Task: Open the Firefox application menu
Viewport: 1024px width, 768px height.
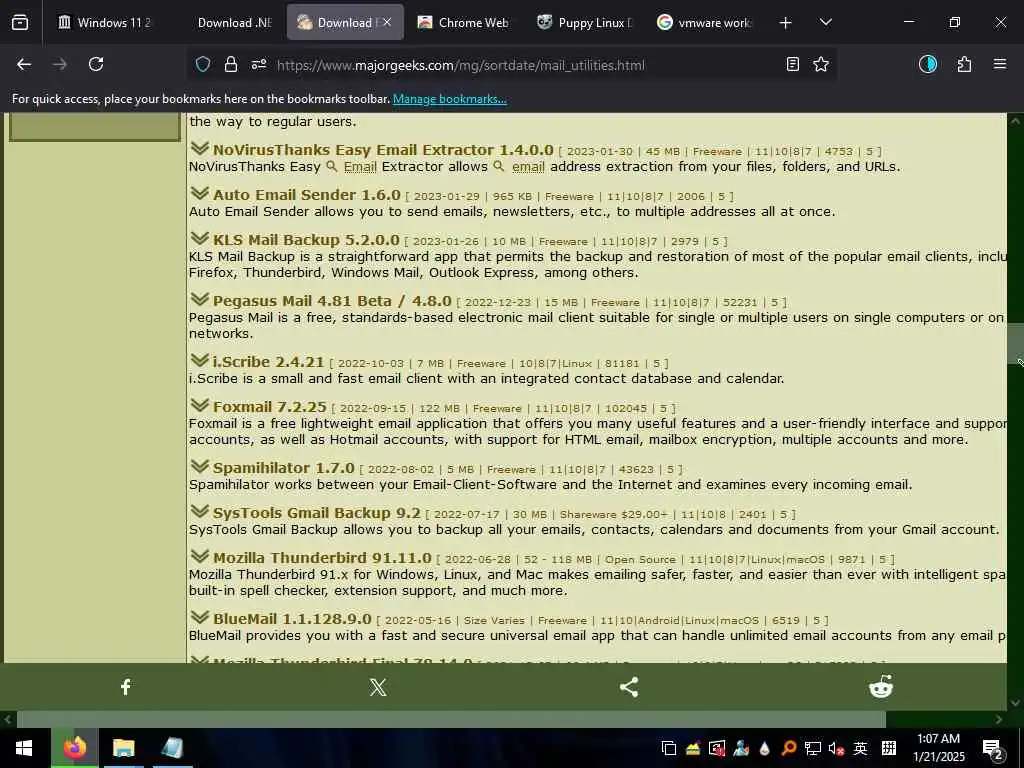Action: coord(1000,64)
